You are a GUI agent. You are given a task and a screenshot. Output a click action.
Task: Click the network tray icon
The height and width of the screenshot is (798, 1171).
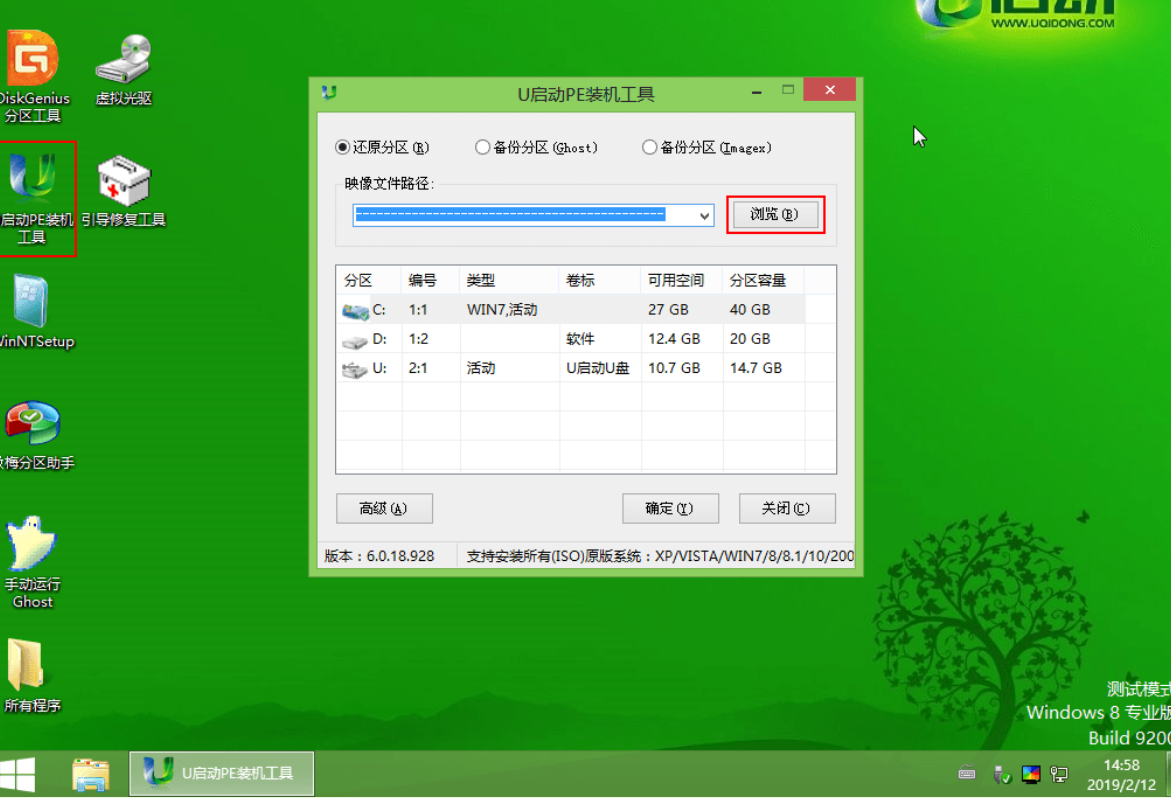[1059, 775]
